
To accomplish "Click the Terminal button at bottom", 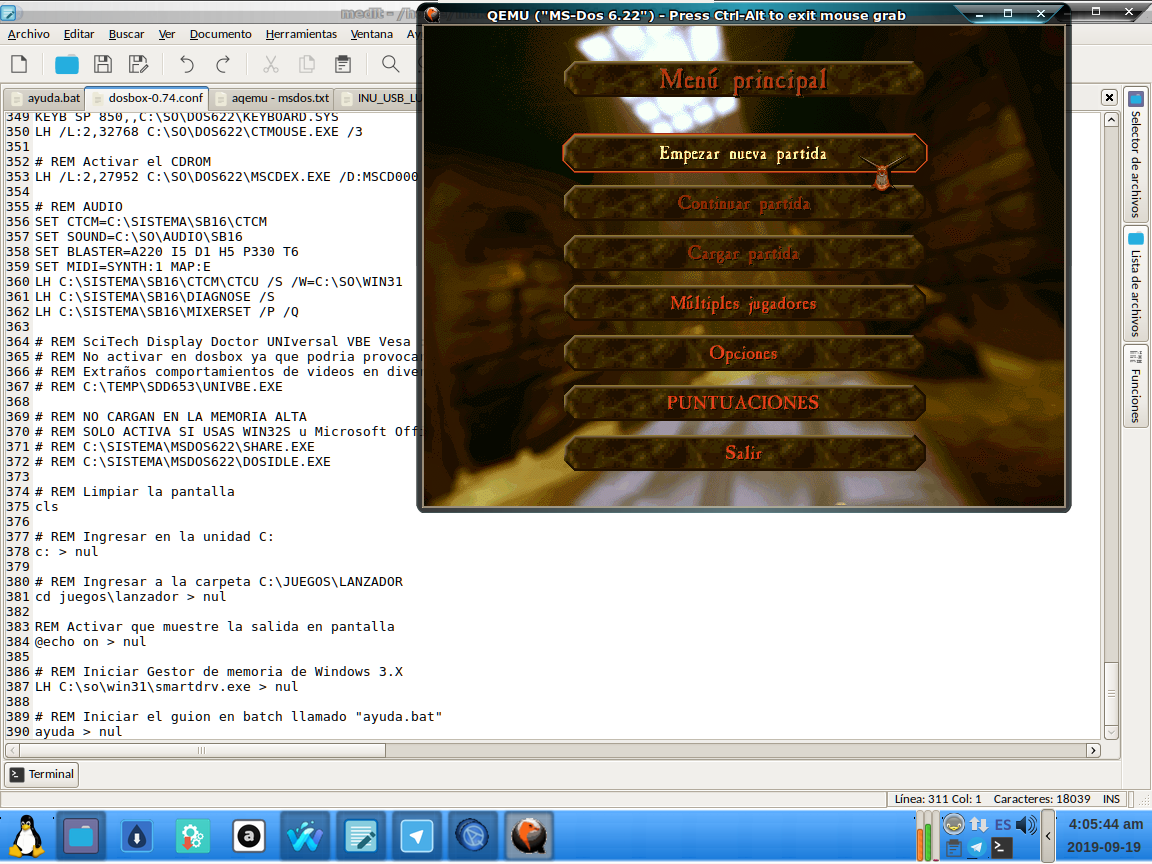I will [x=43, y=774].
